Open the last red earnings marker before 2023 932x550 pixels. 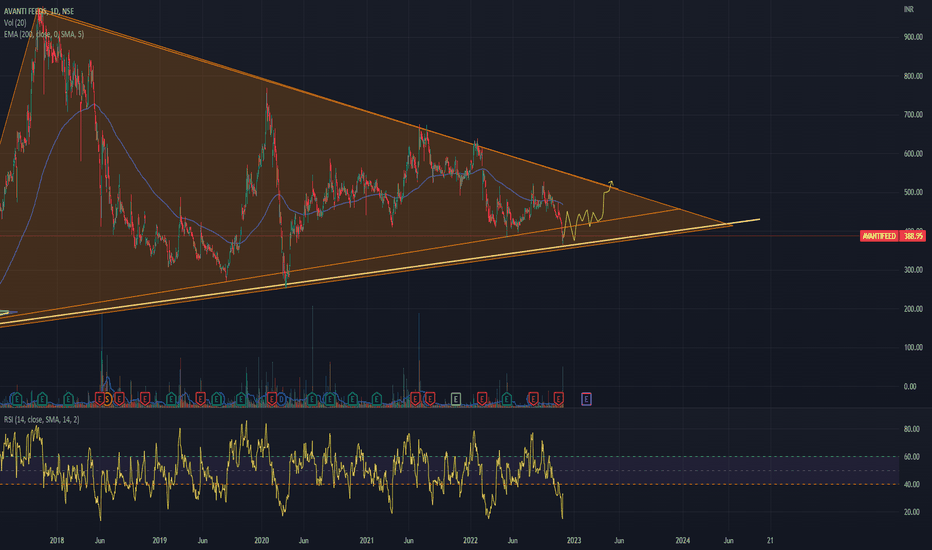coord(559,398)
